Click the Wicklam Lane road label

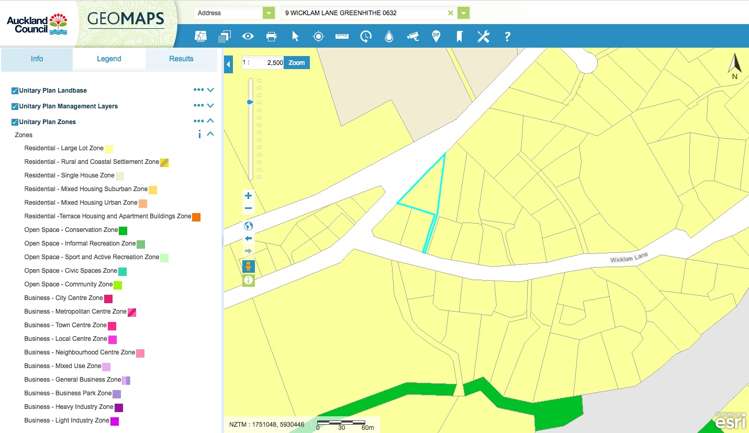(x=629, y=258)
